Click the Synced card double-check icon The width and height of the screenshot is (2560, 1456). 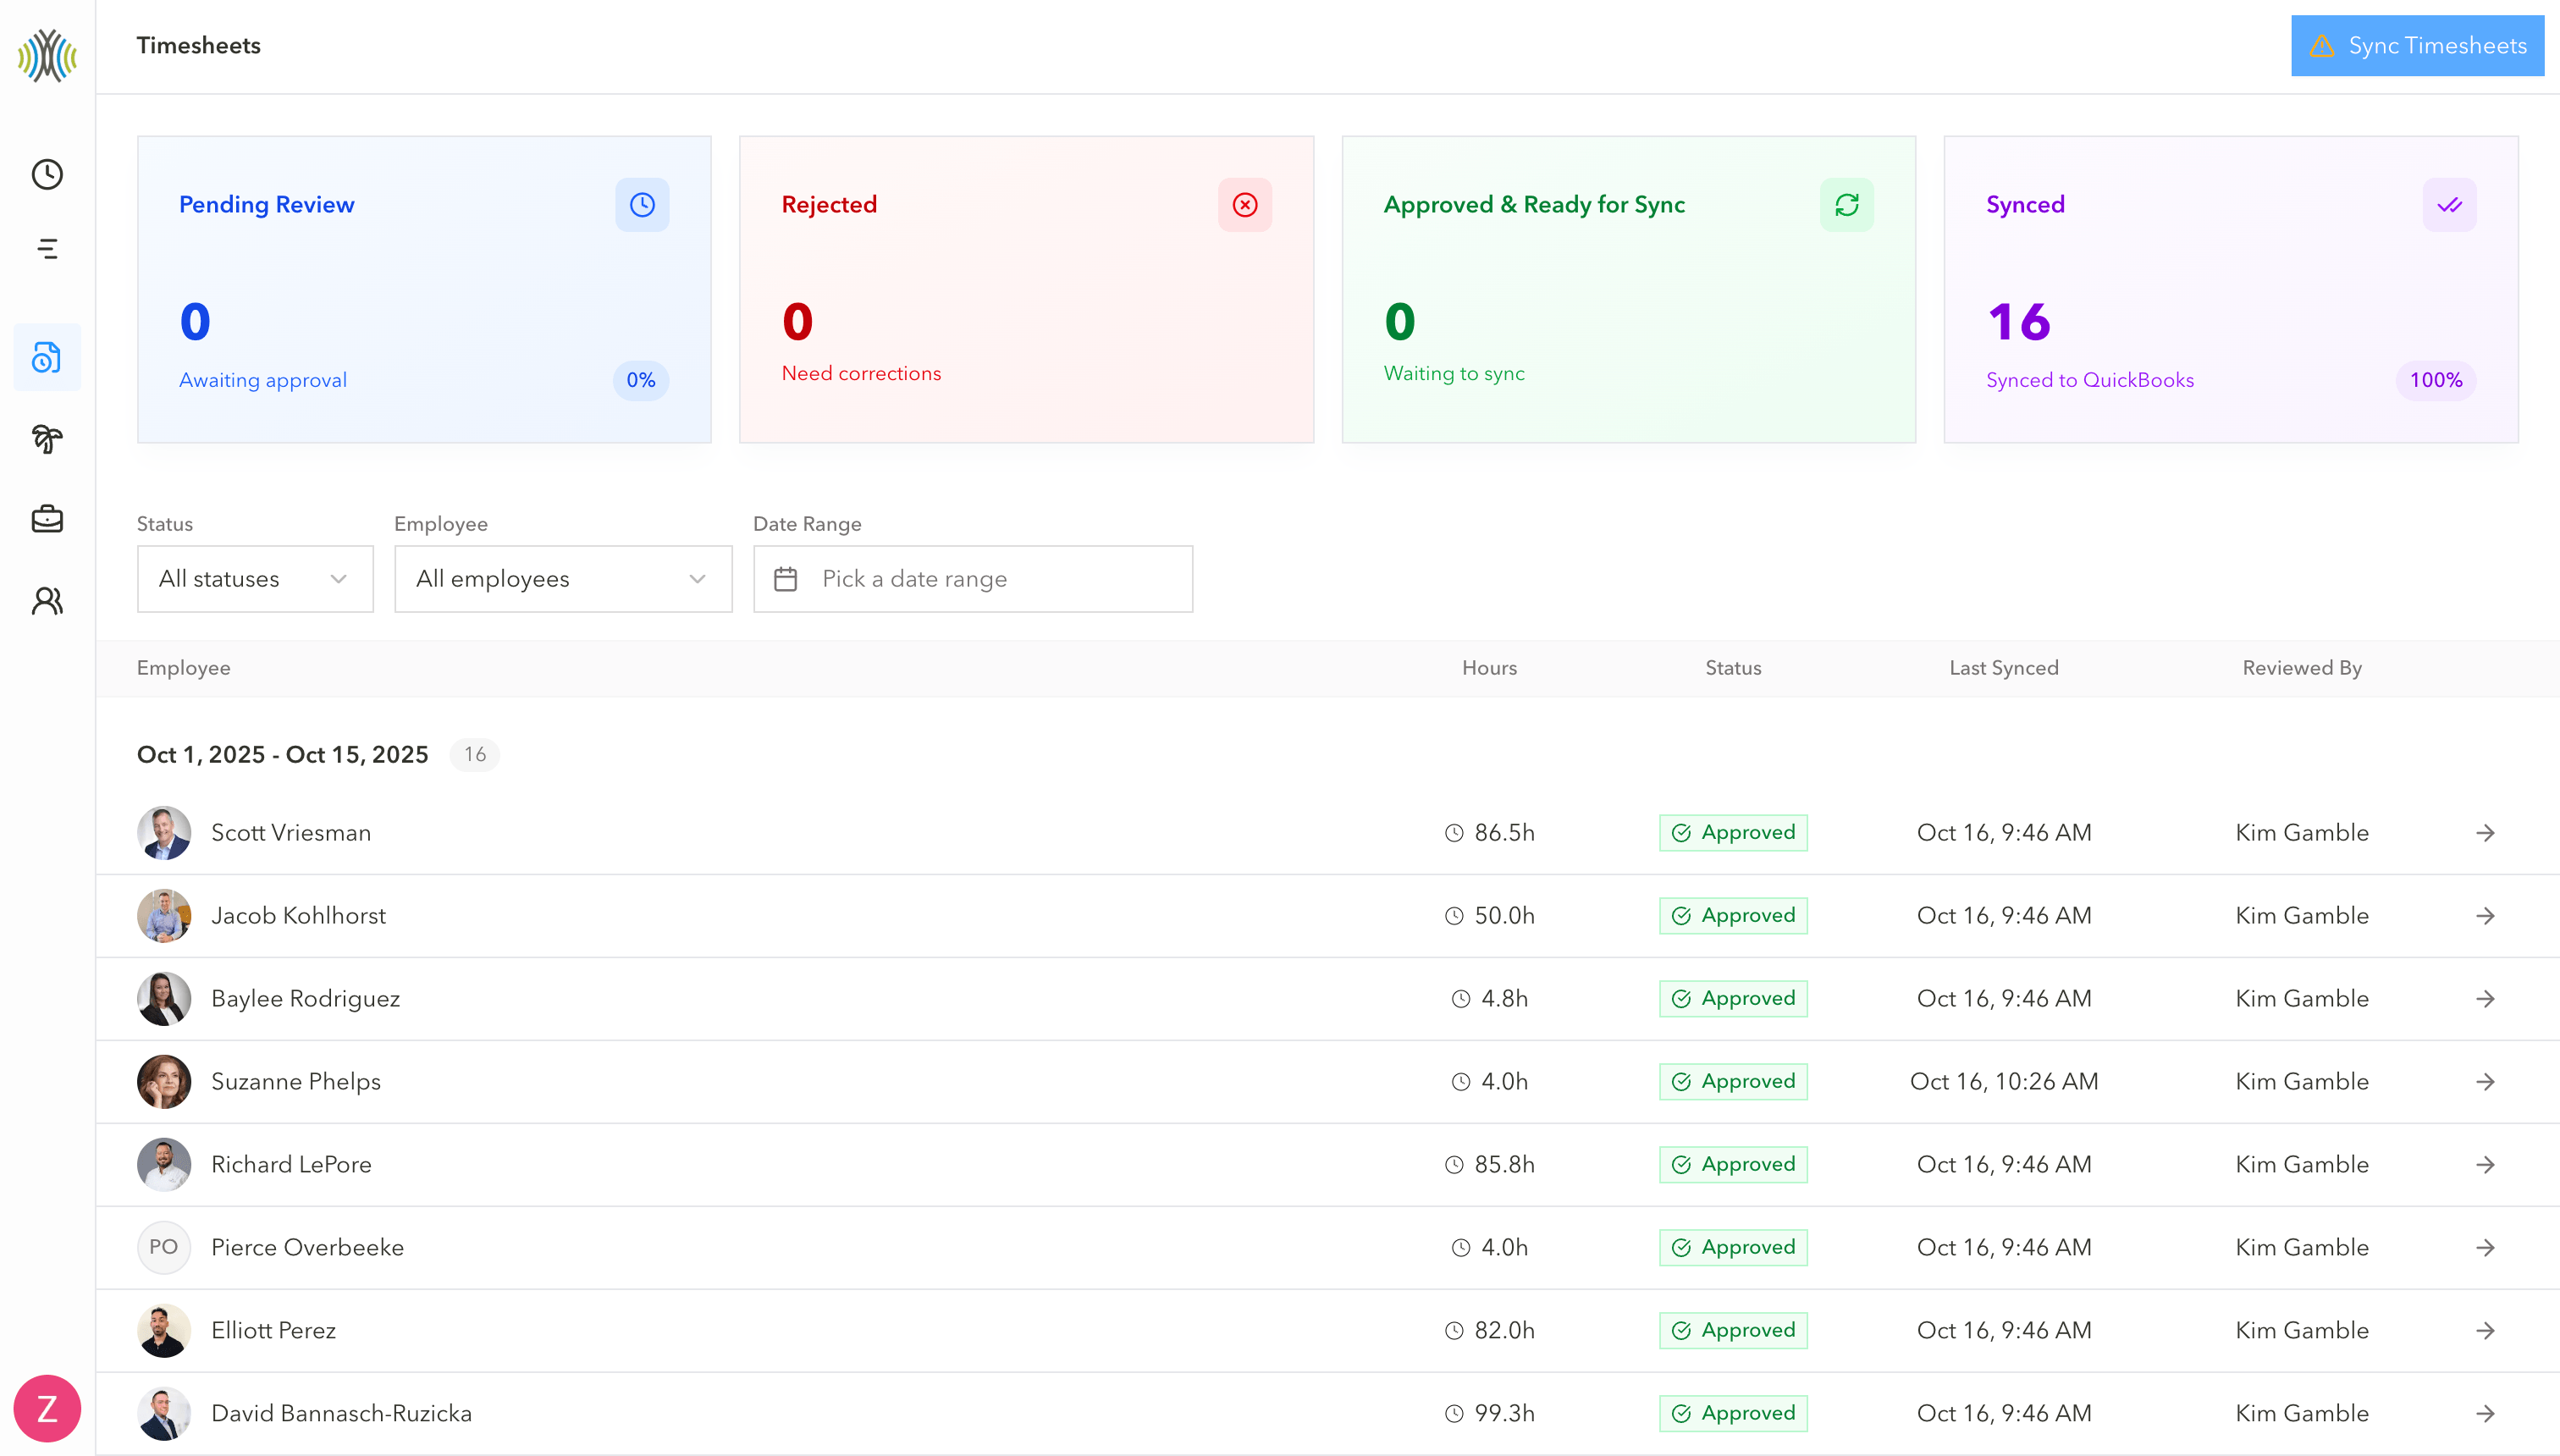[2449, 205]
